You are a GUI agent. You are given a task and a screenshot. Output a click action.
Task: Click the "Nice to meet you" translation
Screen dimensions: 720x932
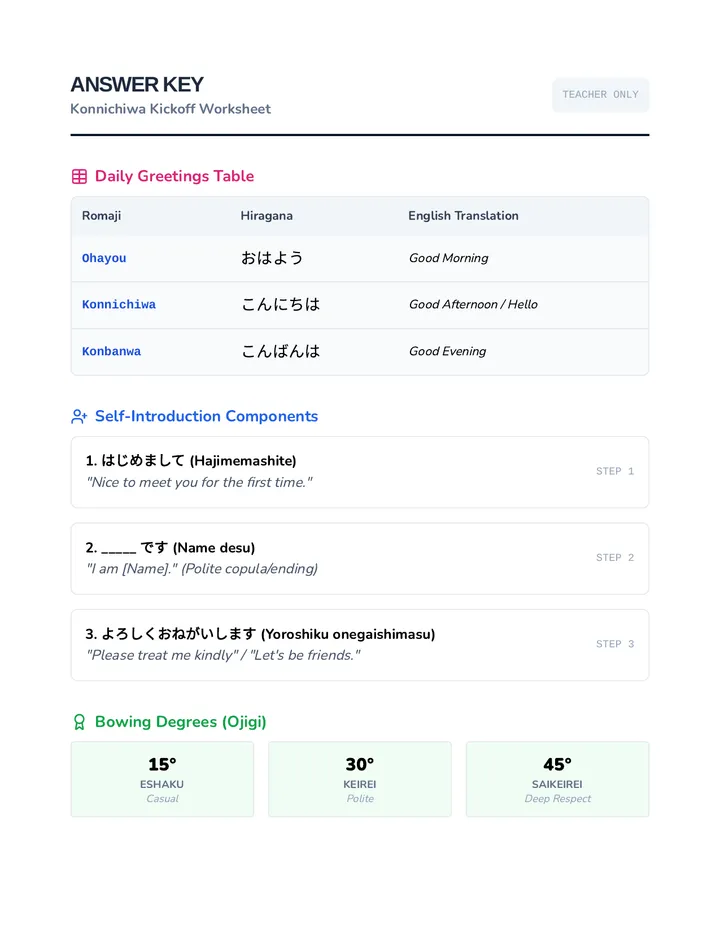click(199, 482)
